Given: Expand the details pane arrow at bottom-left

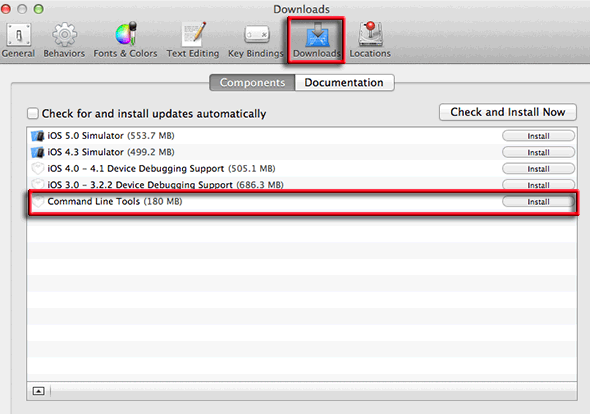Looking at the screenshot, I should click(x=38, y=391).
